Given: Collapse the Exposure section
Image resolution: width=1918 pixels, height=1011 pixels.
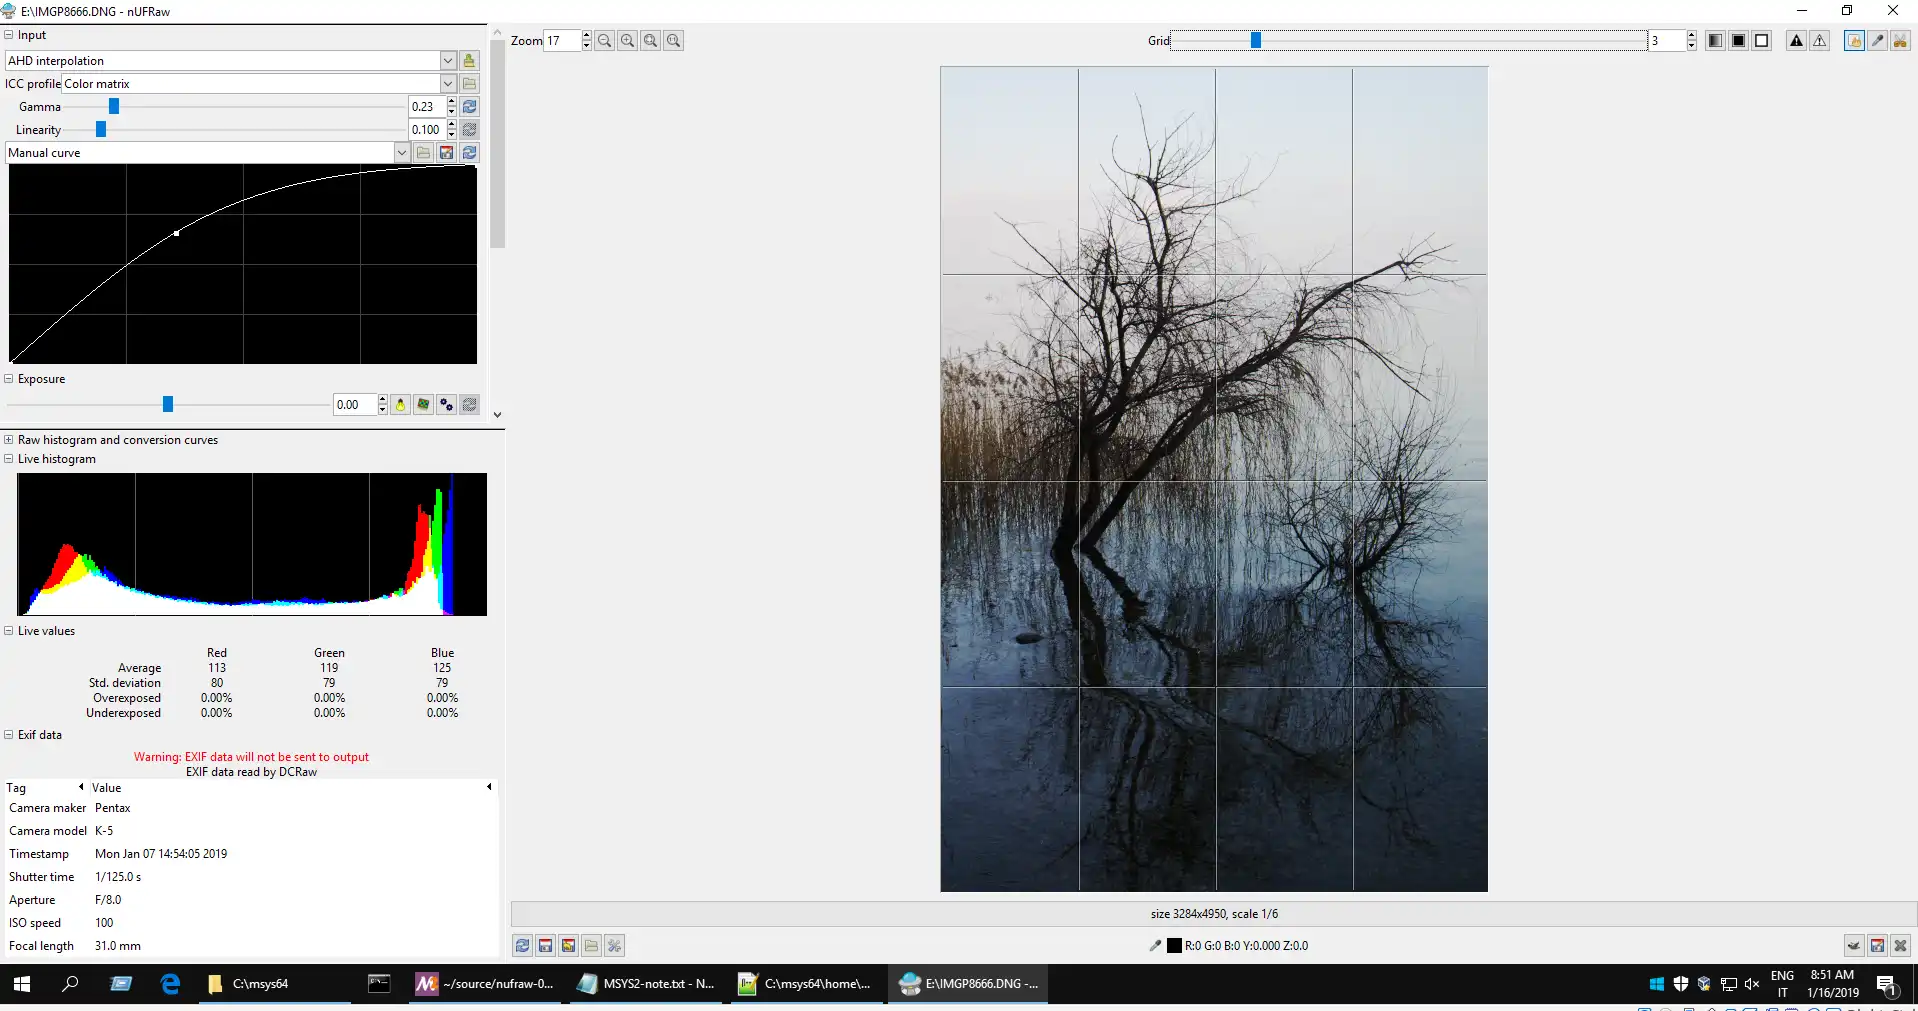Looking at the screenshot, I should pos(9,379).
